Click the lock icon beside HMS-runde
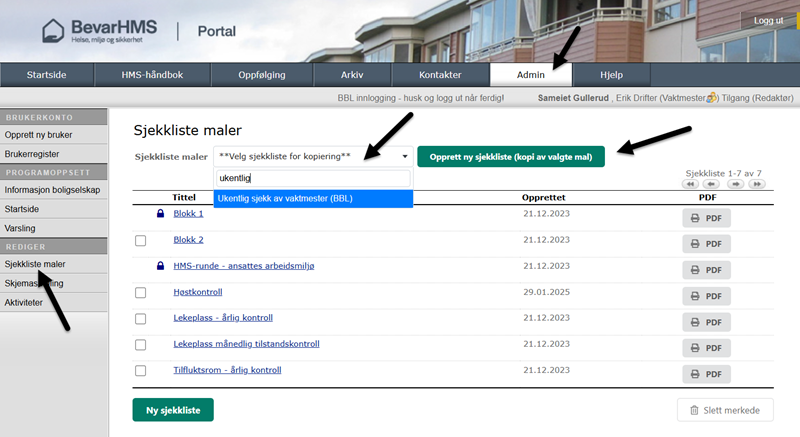This screenshot has width=800, height=437. pyautogui.click(x=159, y=266)
